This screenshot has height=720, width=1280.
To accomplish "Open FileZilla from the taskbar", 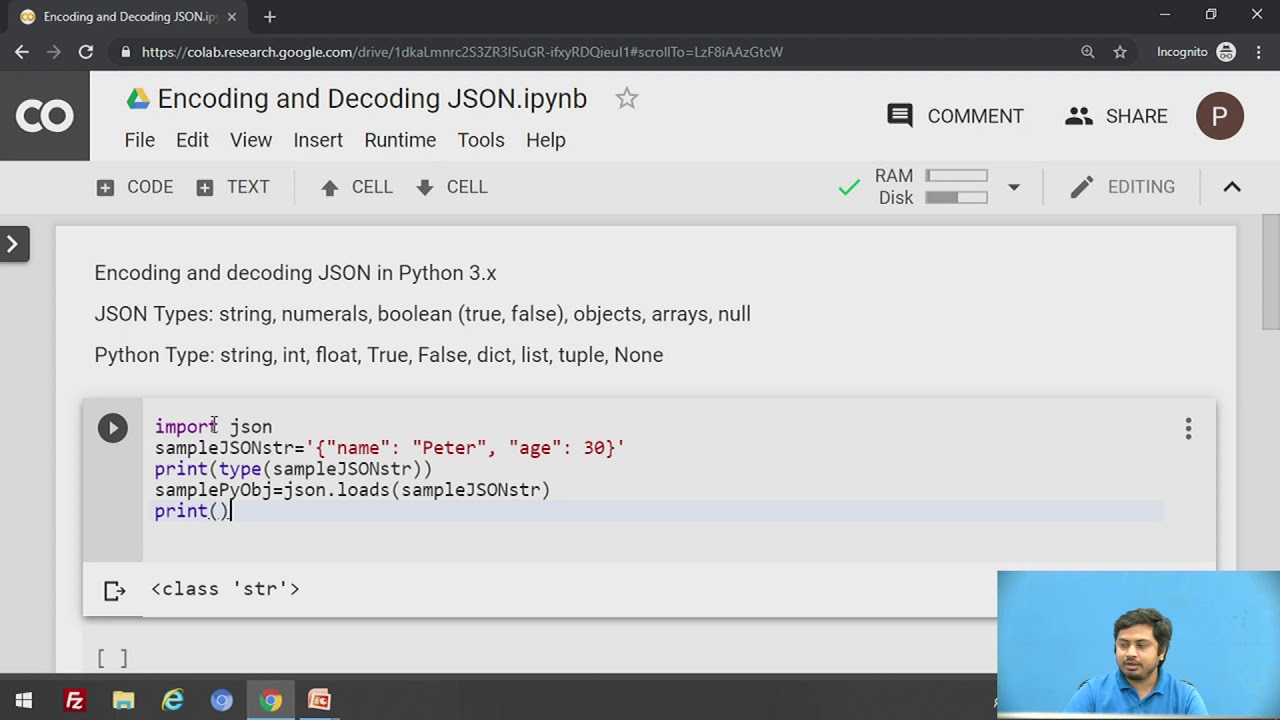I will click(74, 700).
